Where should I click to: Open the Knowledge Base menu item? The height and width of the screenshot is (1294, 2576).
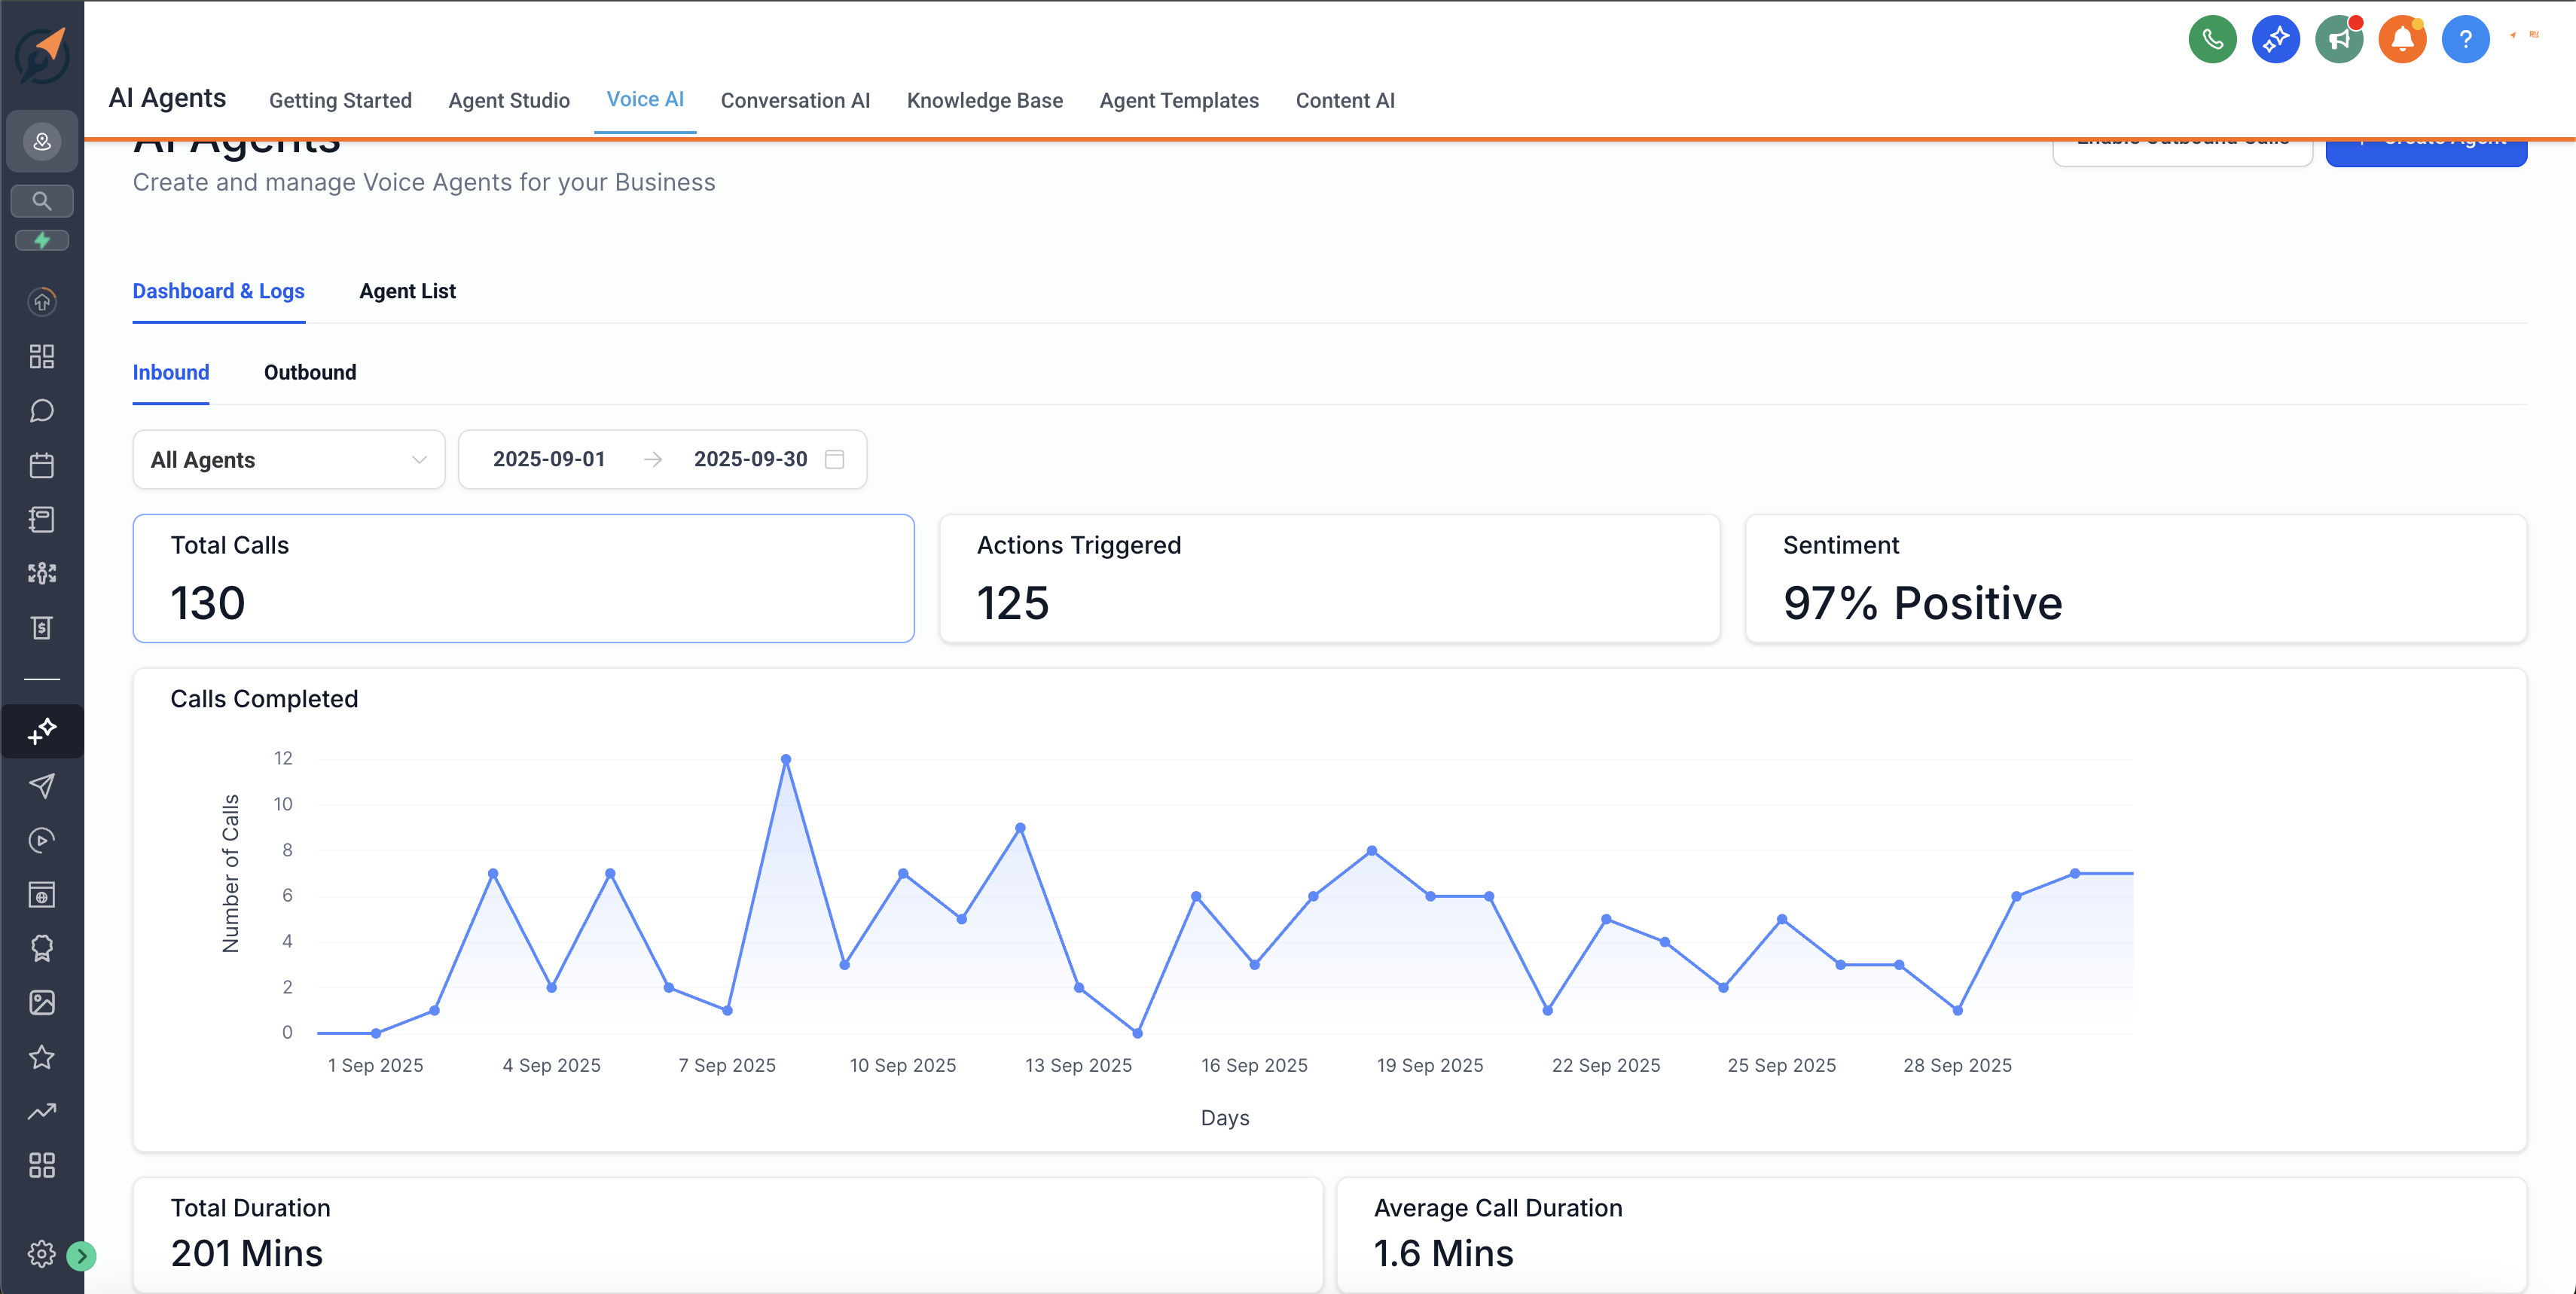pos(985,100)
